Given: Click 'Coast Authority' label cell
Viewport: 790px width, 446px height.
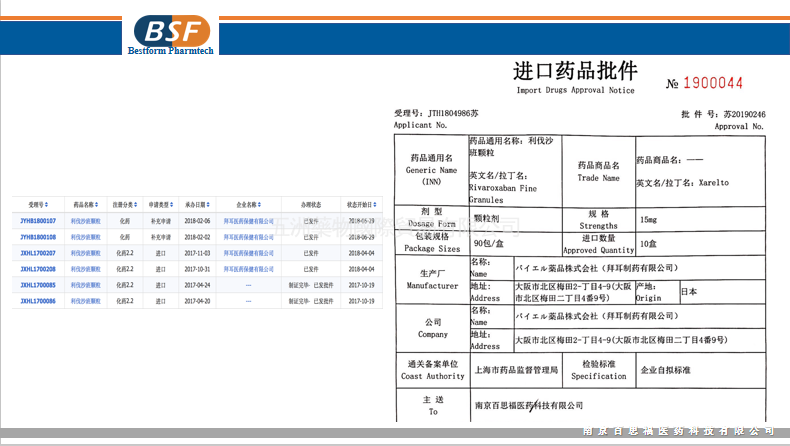Looking at the screenshot, I should 433,370.
